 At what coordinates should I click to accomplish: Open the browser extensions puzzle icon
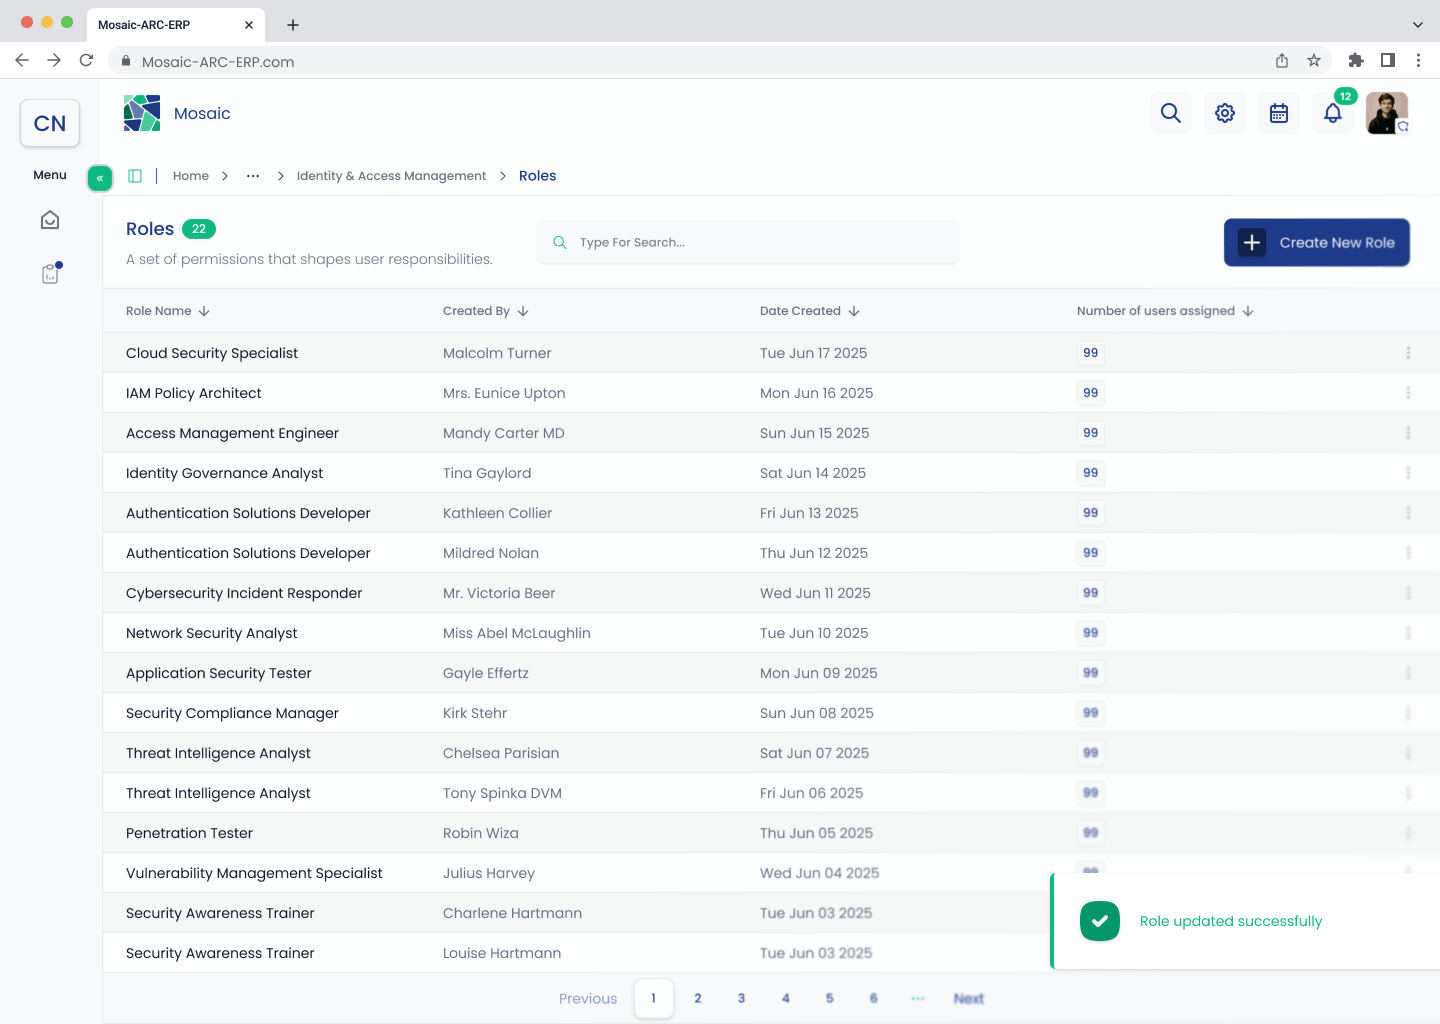tap(1356, 61)
